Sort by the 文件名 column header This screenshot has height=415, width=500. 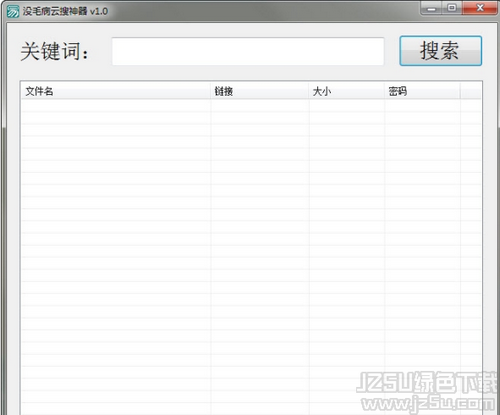[116, 91]
